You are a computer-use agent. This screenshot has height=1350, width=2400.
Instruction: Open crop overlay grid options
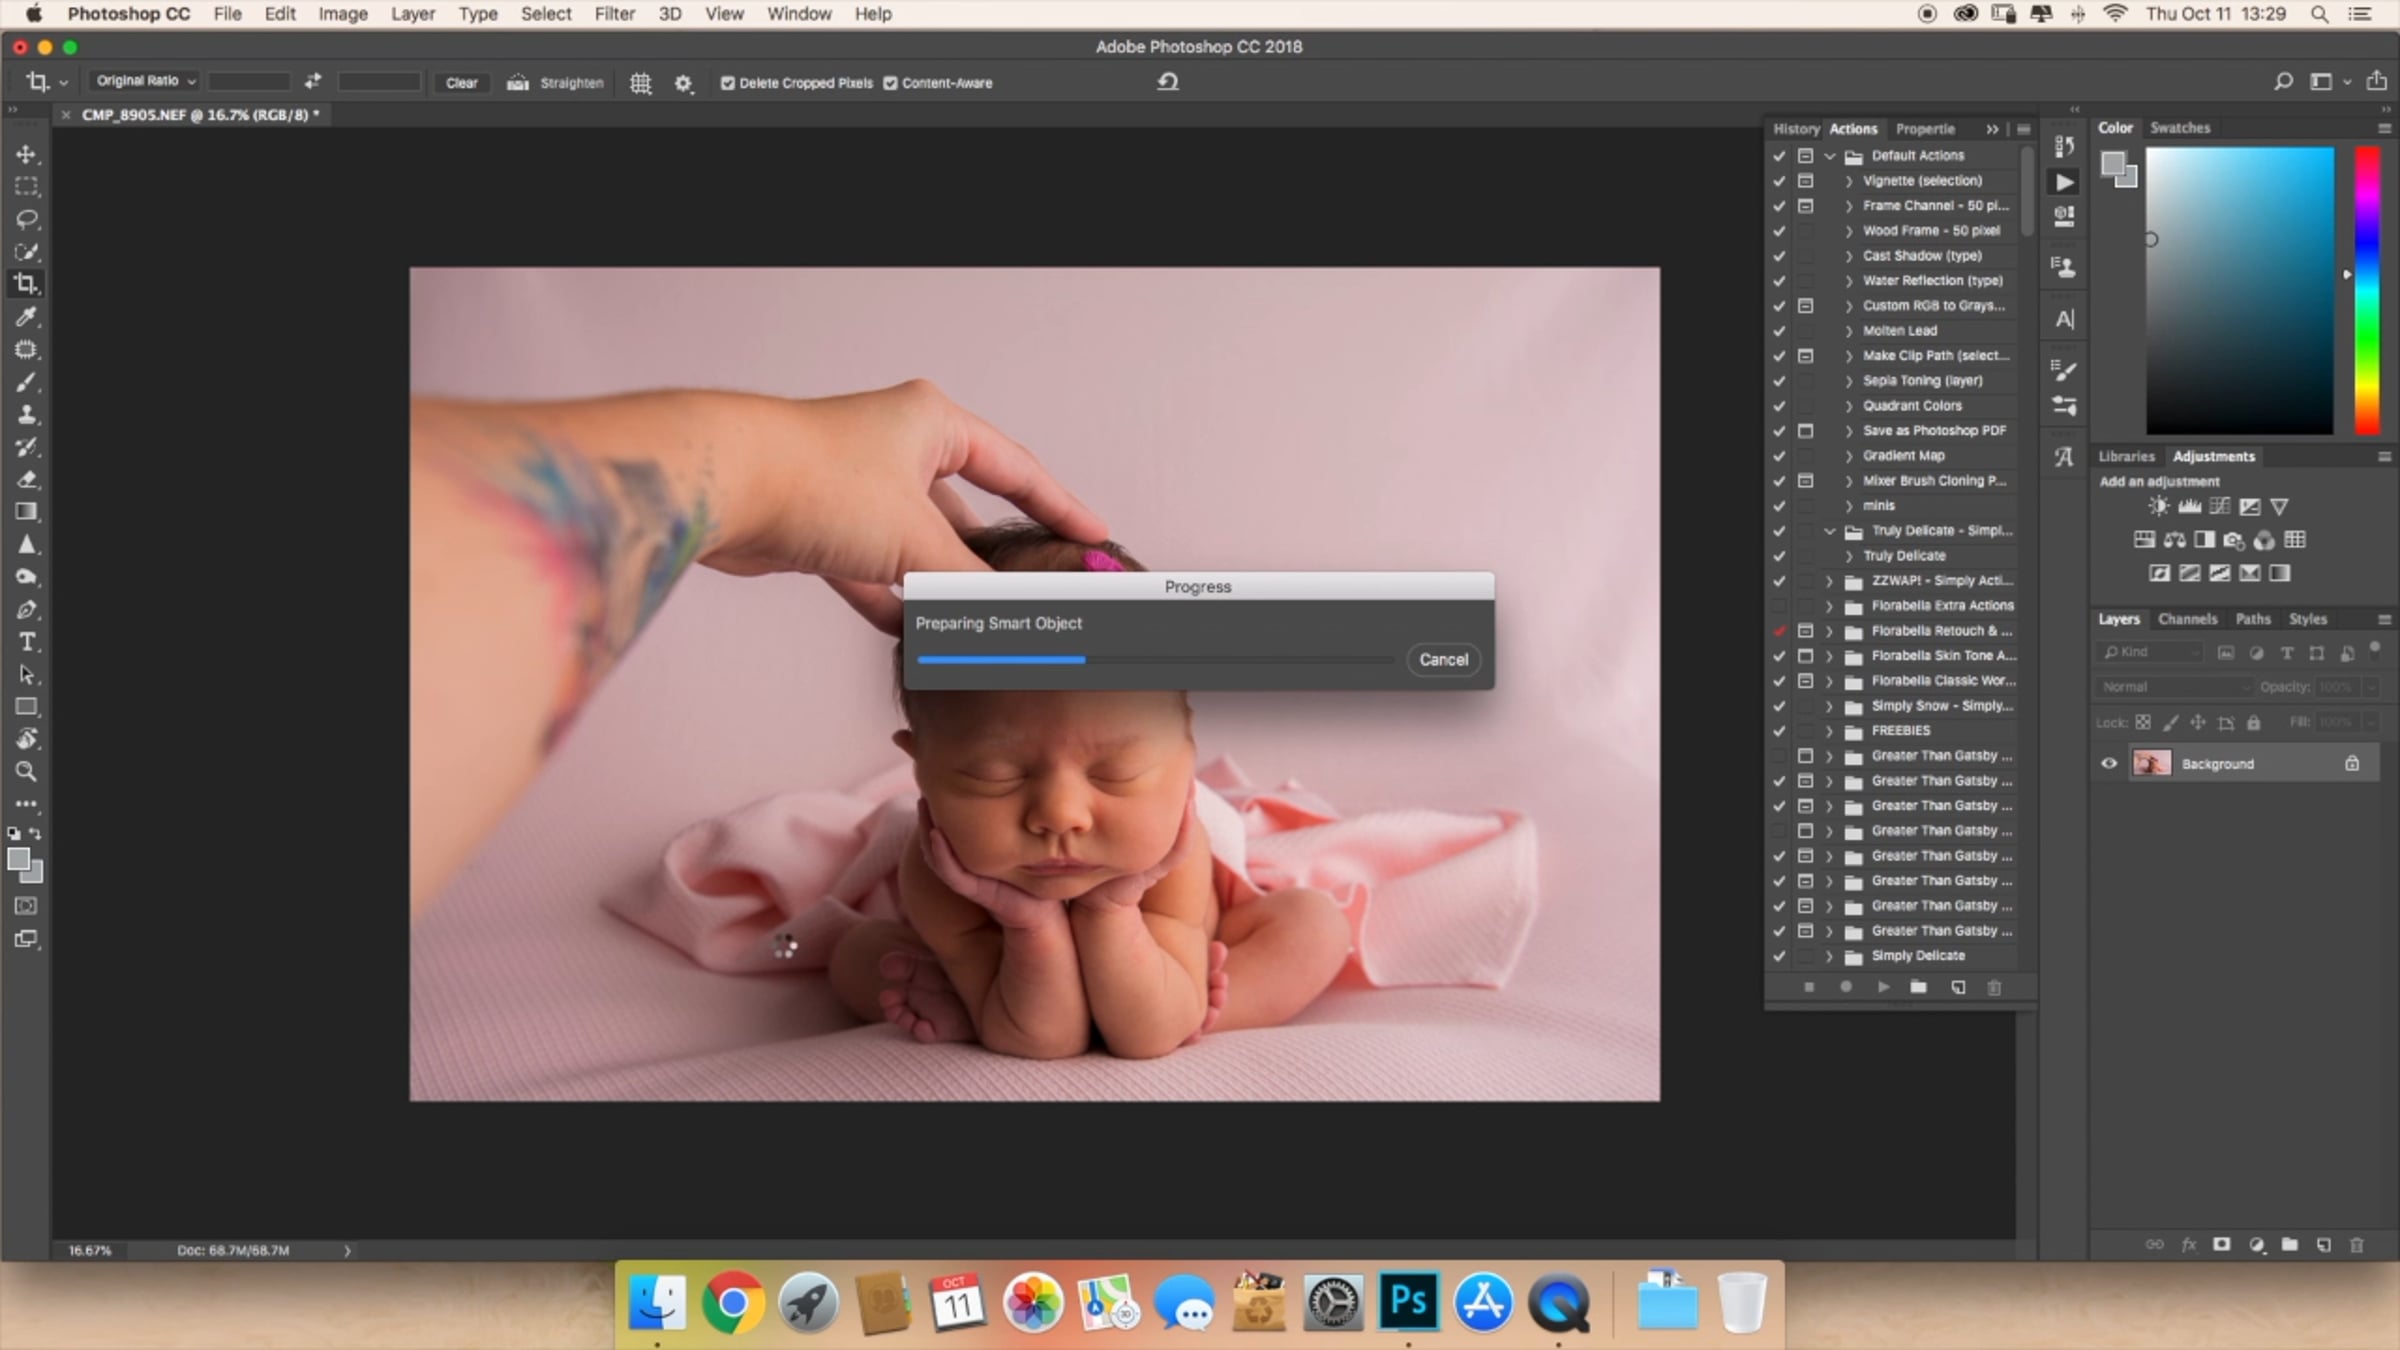pyautogui.click(x=641, y=83)
